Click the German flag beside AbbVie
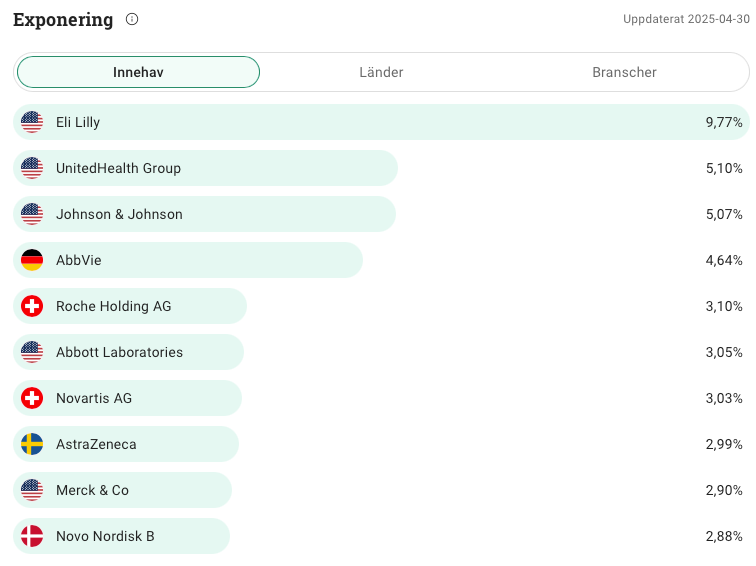756x566 pixels. coord(32,260)
